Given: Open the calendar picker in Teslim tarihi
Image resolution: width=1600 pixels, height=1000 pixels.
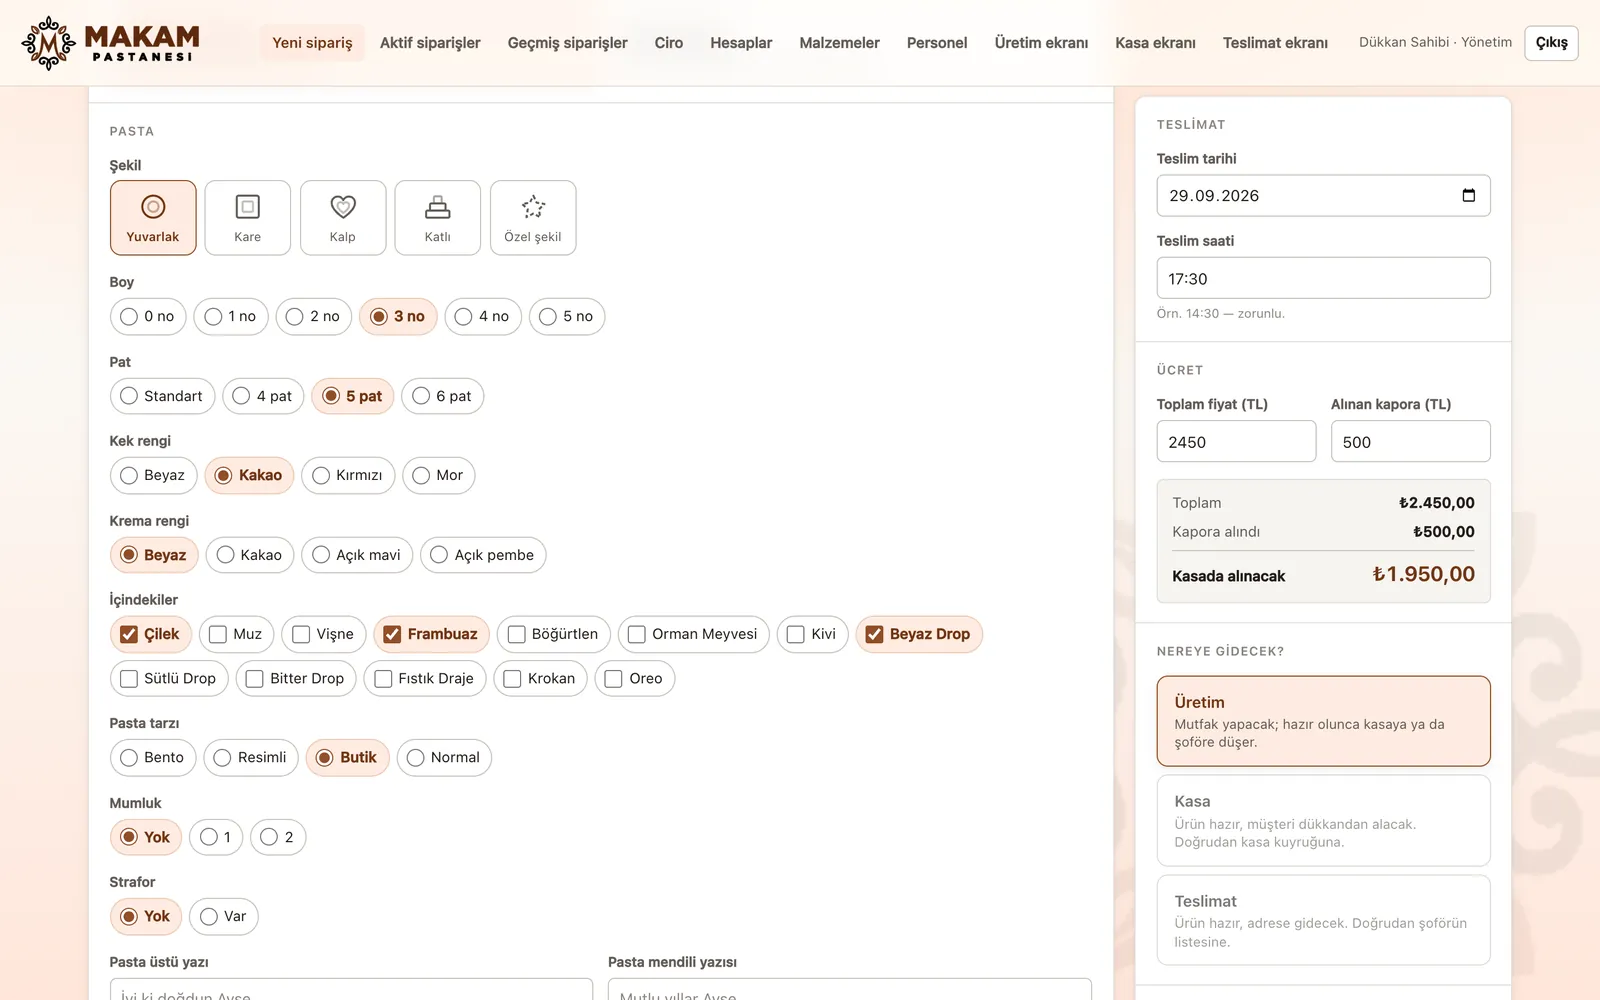Looking at the screenshot, I should (x=1469, y=195).
